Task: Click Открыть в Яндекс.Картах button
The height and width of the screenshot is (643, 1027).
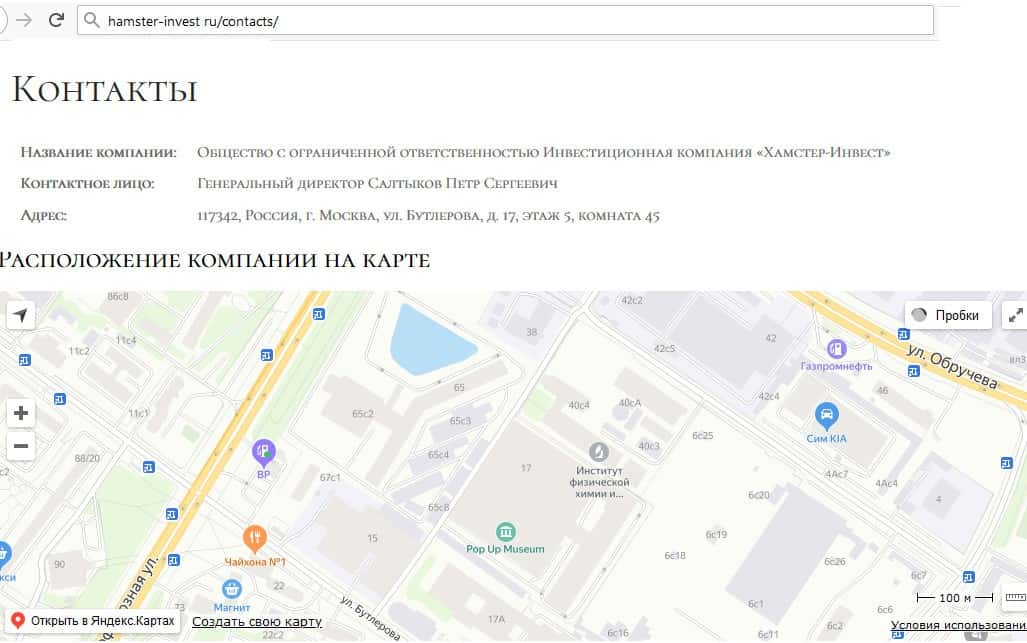Action: click(x=94, y=621)
